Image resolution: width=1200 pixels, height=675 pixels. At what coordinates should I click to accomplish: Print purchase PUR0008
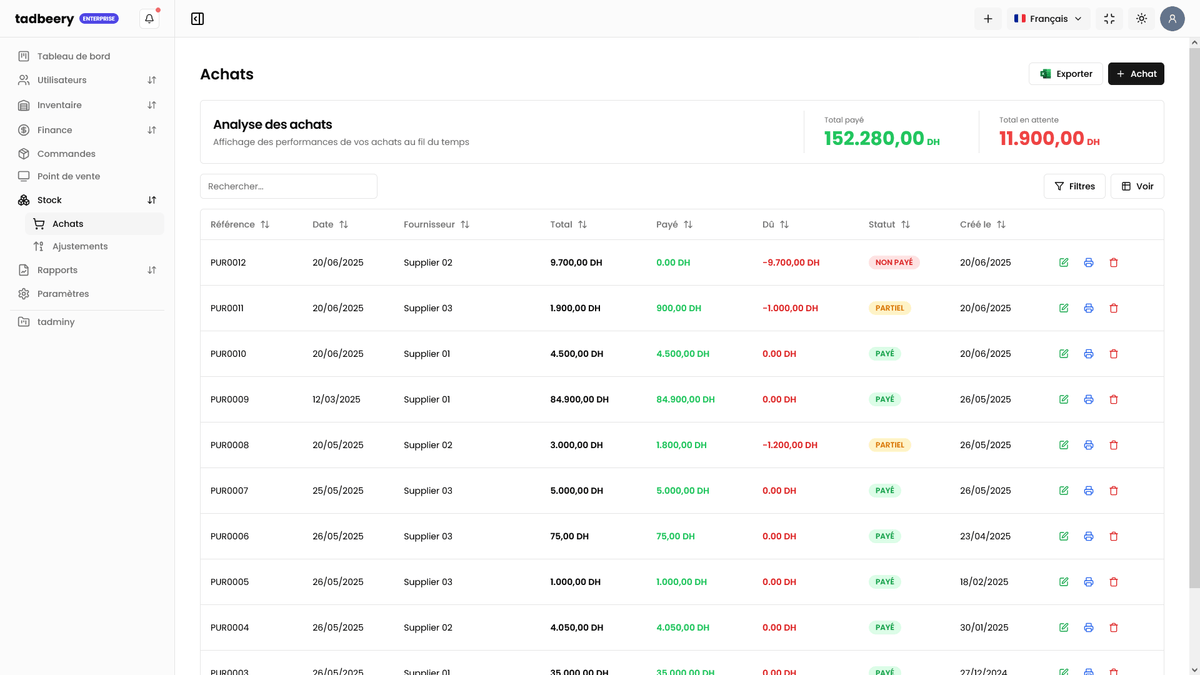(1088, 445)
